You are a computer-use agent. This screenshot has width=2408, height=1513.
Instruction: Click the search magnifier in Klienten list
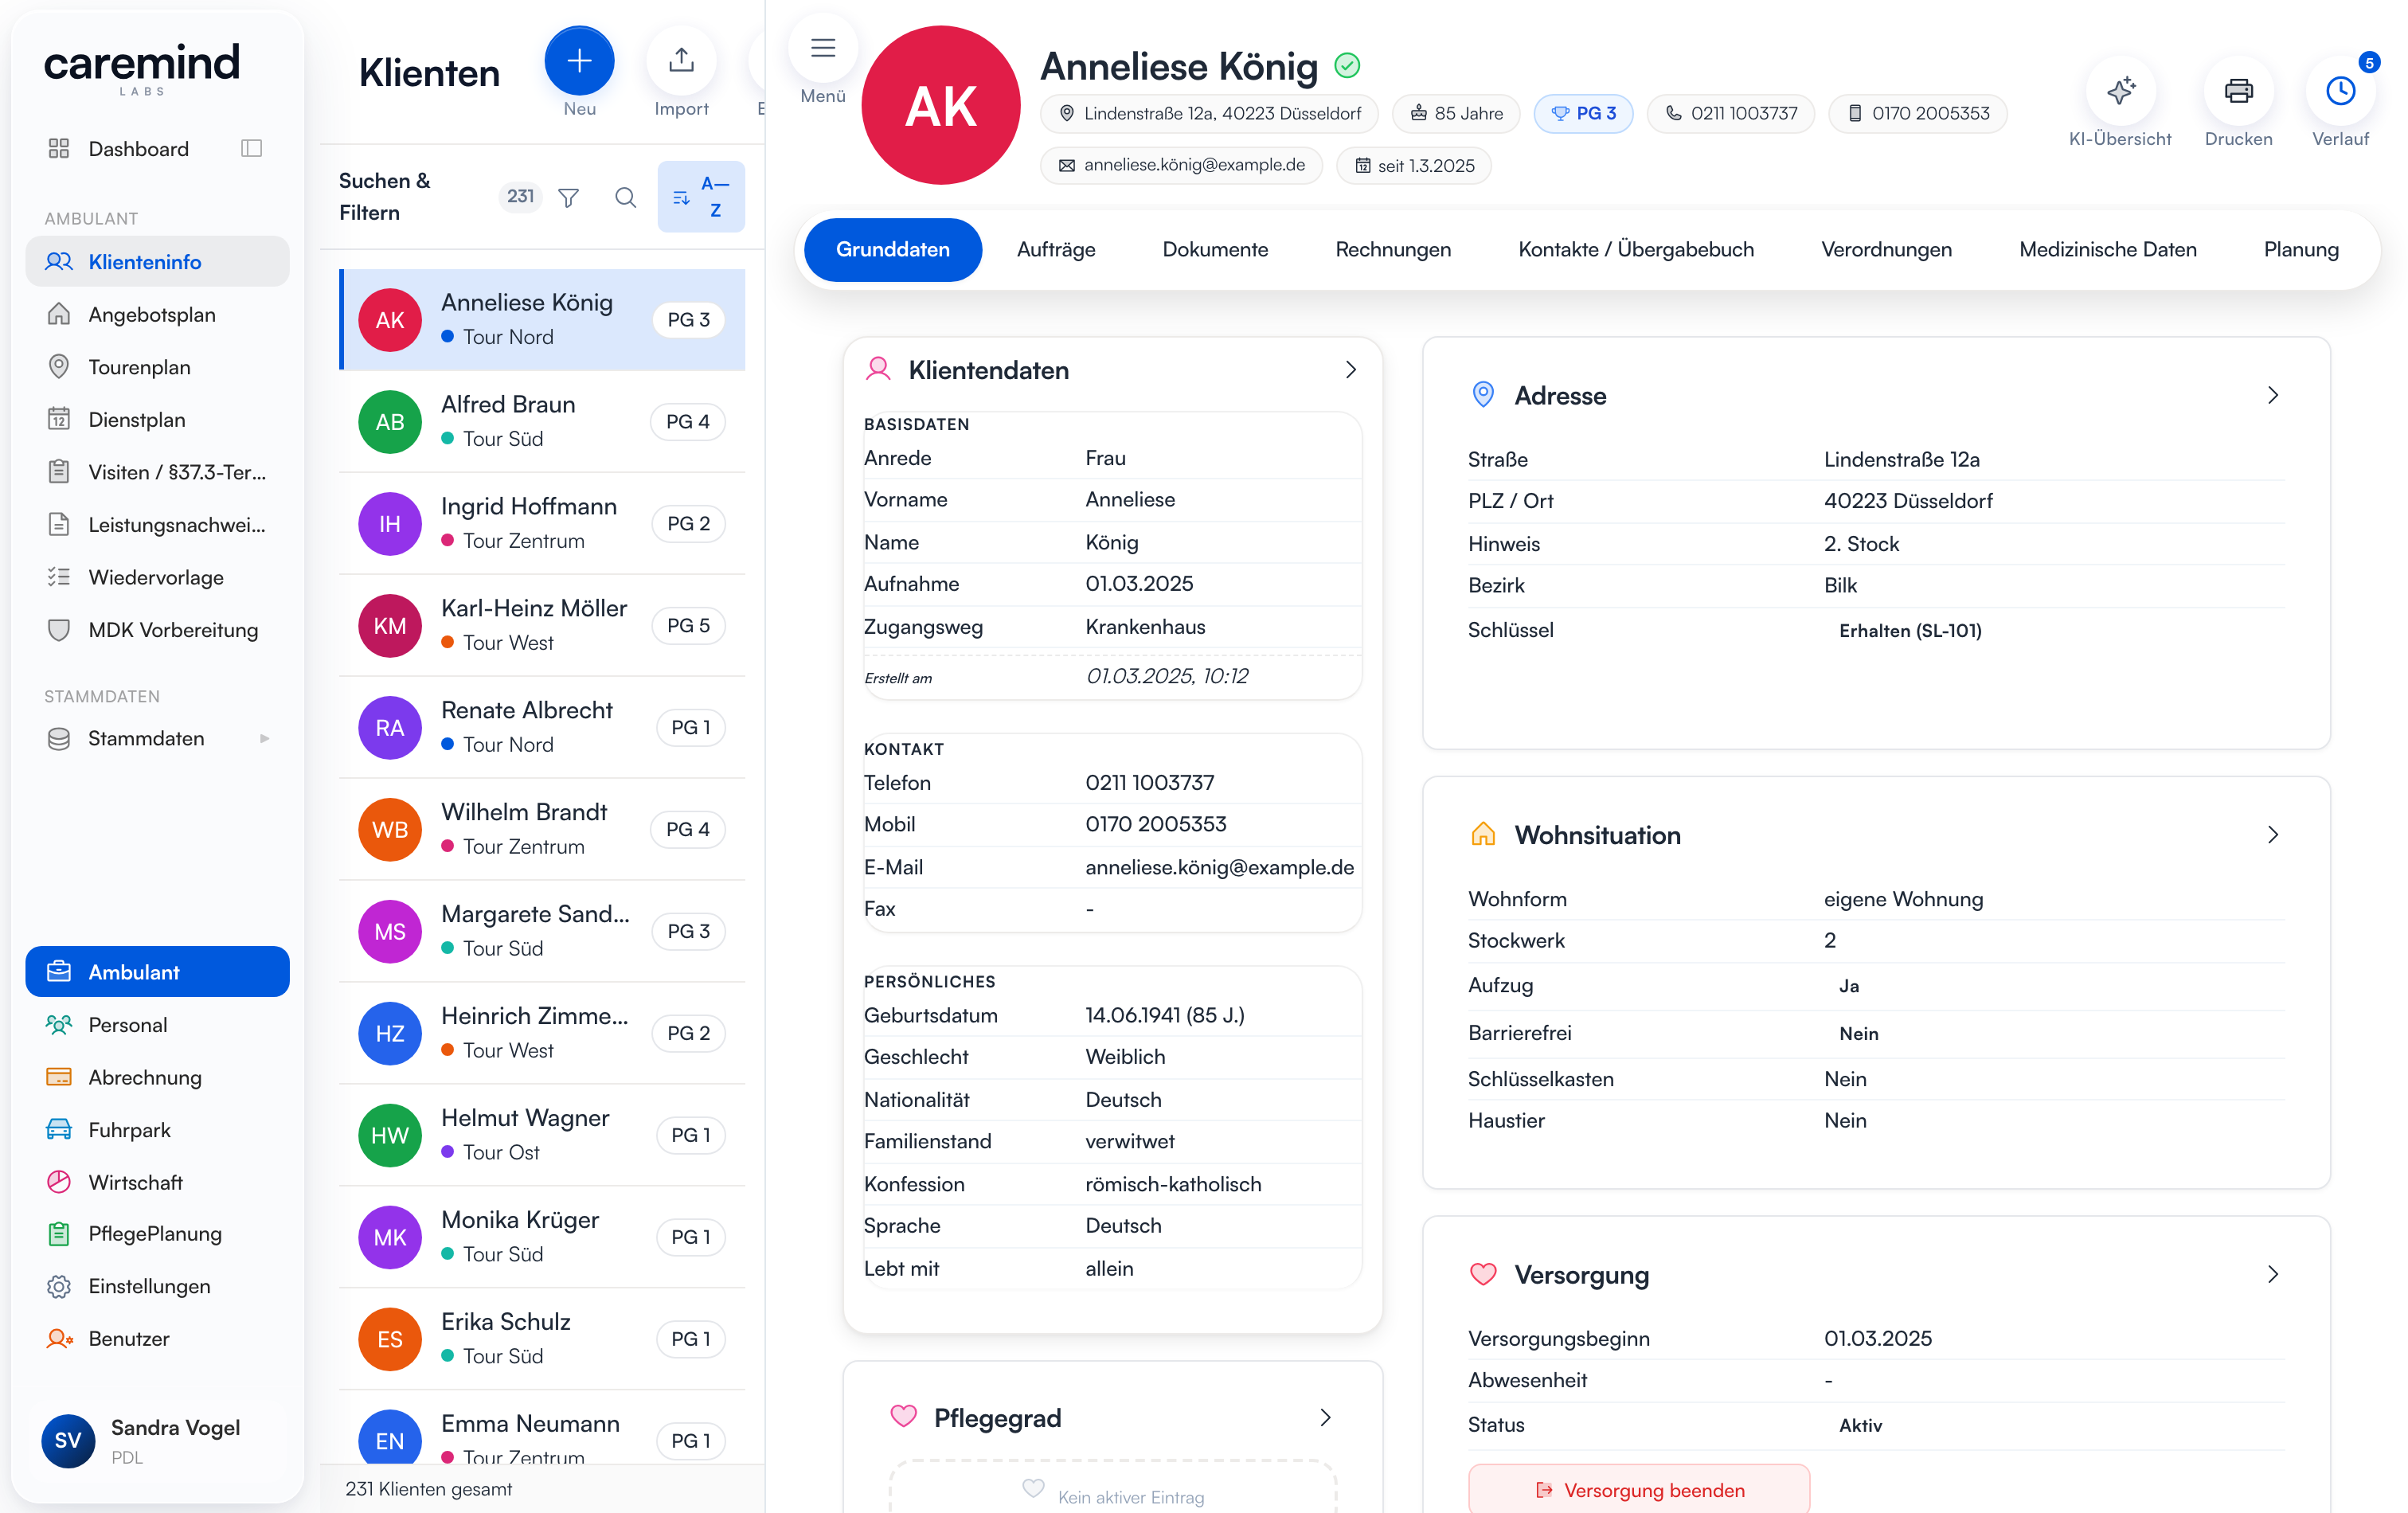coord(625,197)
